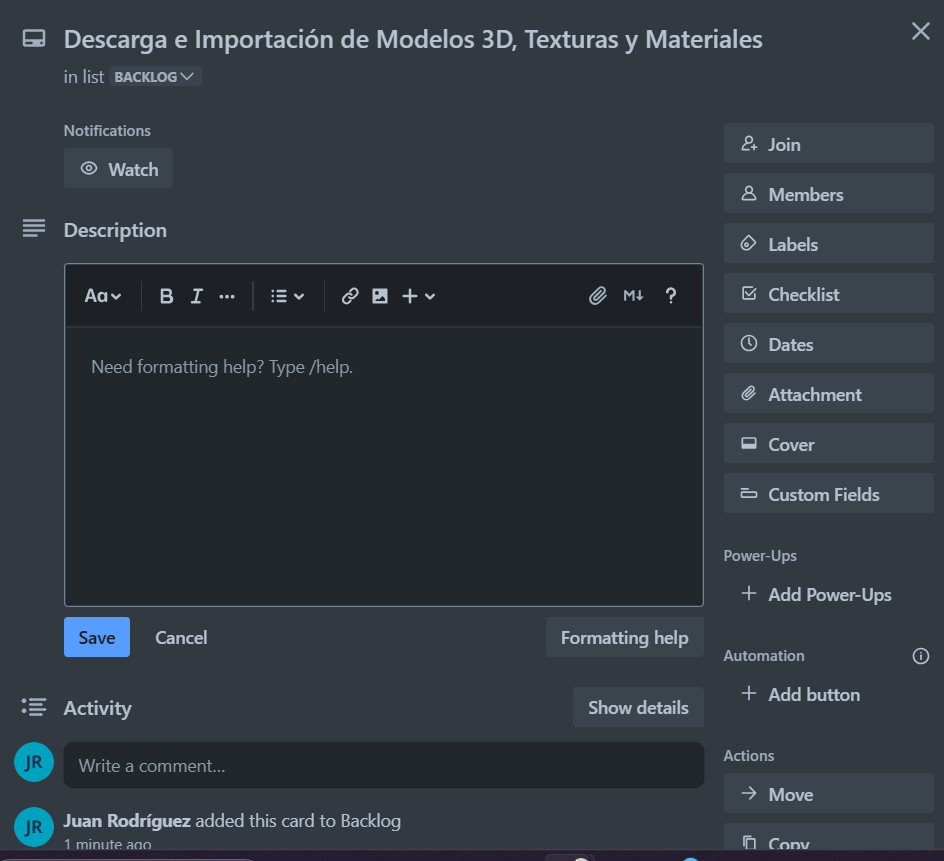The image size is (944, 861).
Task: Open the Cover settings
Action: click(828, 444)
